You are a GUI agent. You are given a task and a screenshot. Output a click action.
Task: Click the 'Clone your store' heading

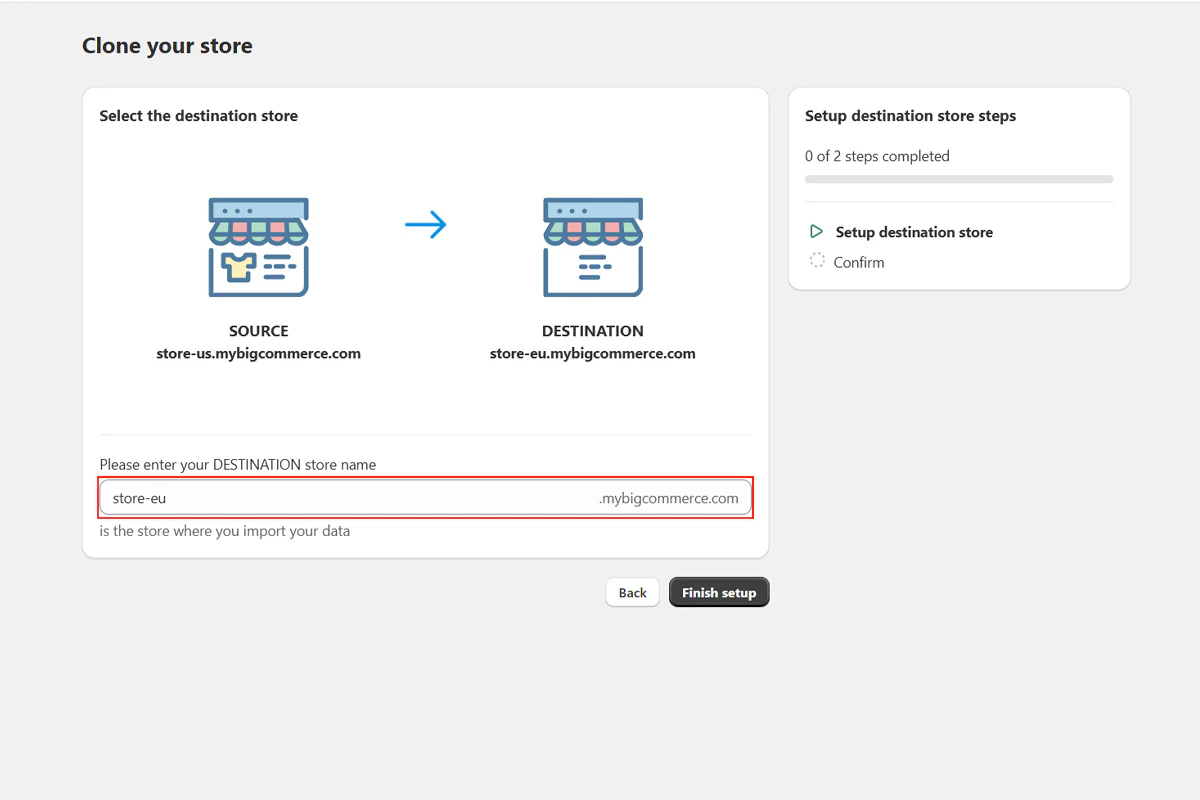click(167, 46)
